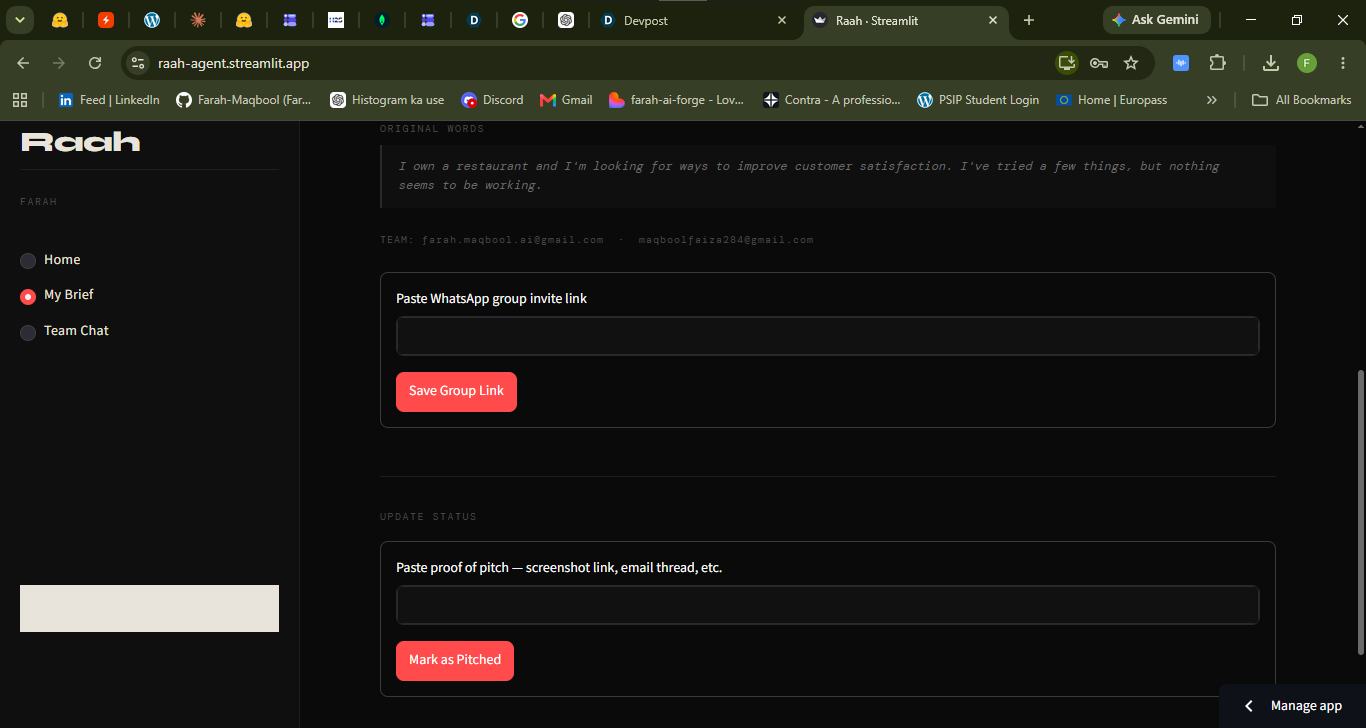Open a new browser tab
The height and width of the screenshot is (728, 1366).
(1029, 20)
